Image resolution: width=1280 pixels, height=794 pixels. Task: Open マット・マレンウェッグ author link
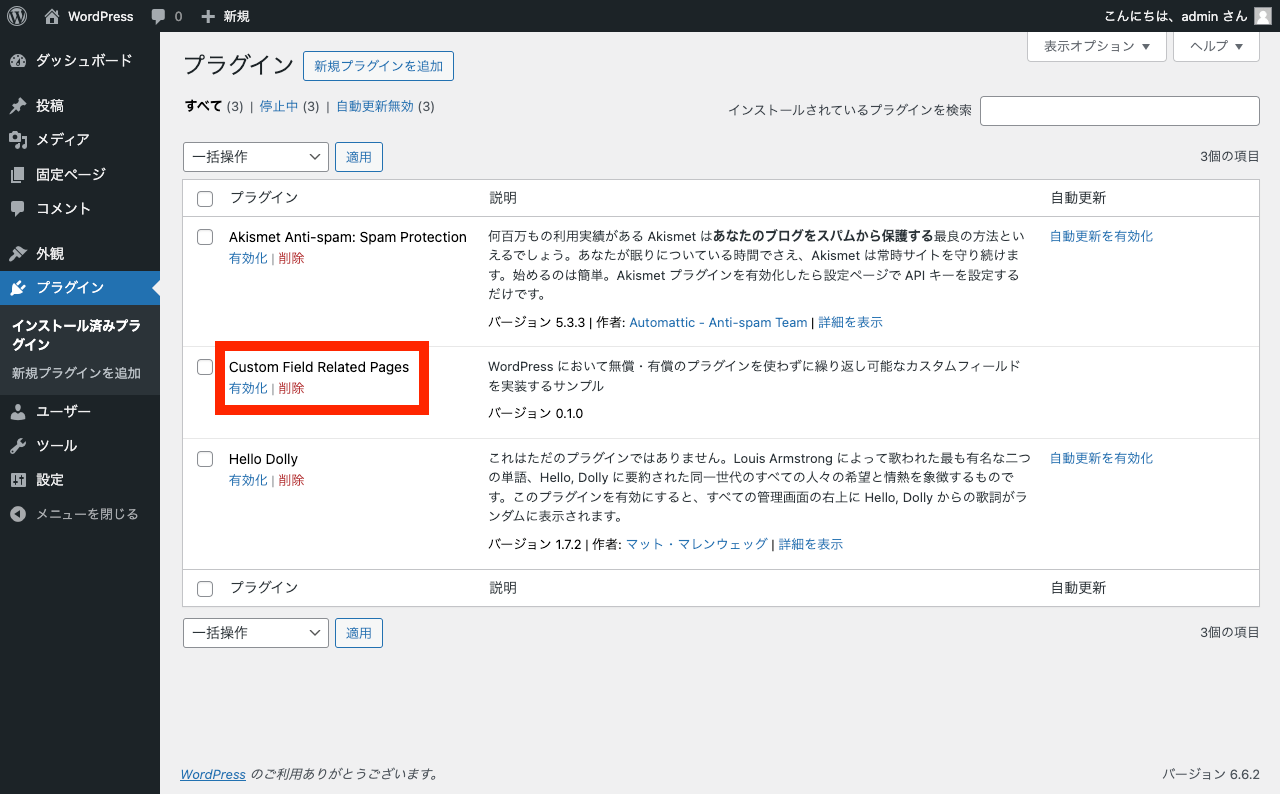[x=697, y=545]
